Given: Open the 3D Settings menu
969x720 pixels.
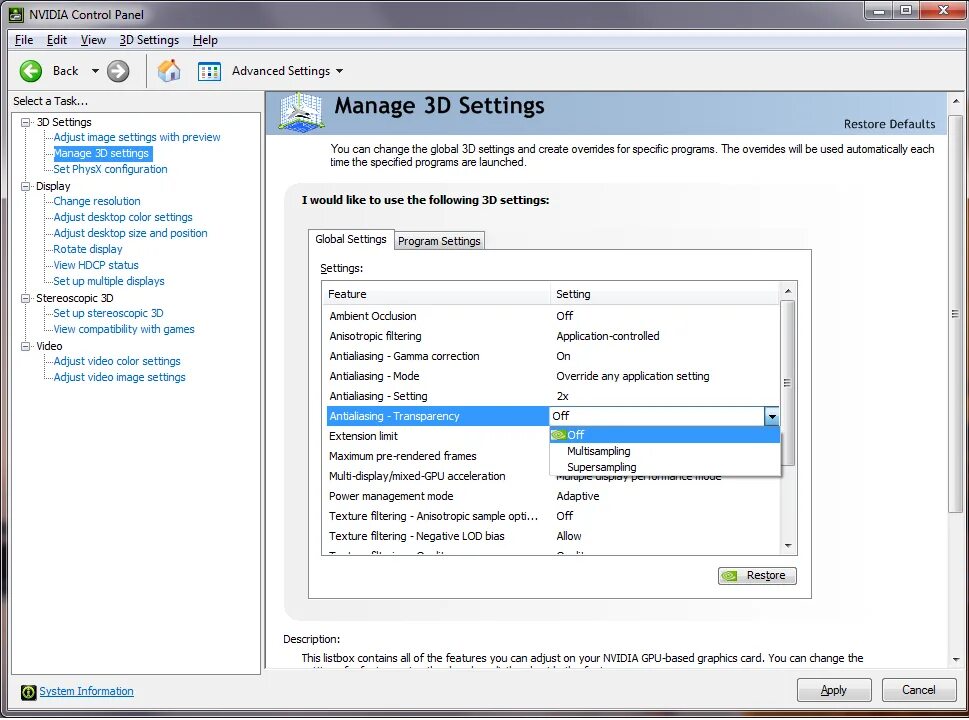Looking at the screenshot, I should point(149,40).
